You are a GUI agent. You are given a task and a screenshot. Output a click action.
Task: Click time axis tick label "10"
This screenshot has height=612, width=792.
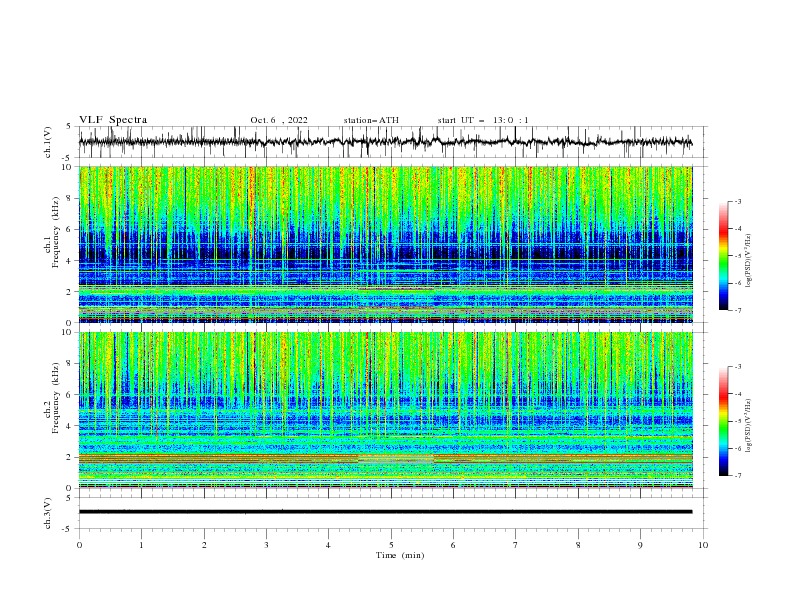pyautogui.click(x=703, y=545)
